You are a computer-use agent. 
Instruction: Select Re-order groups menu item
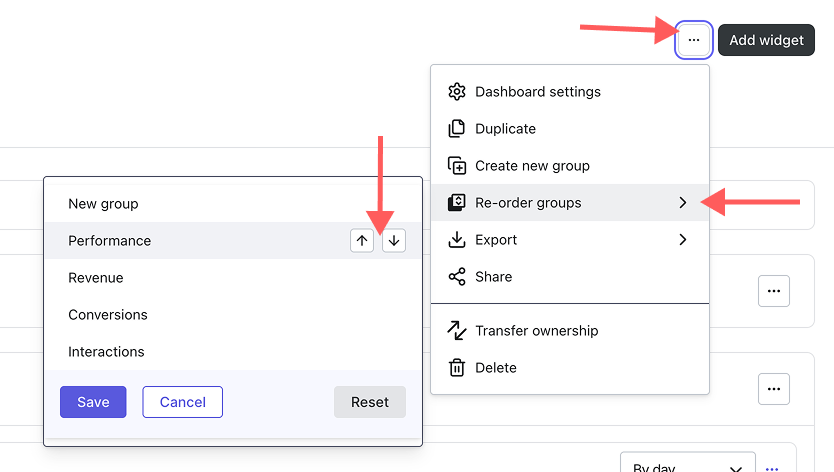click(x=570, y=203)
